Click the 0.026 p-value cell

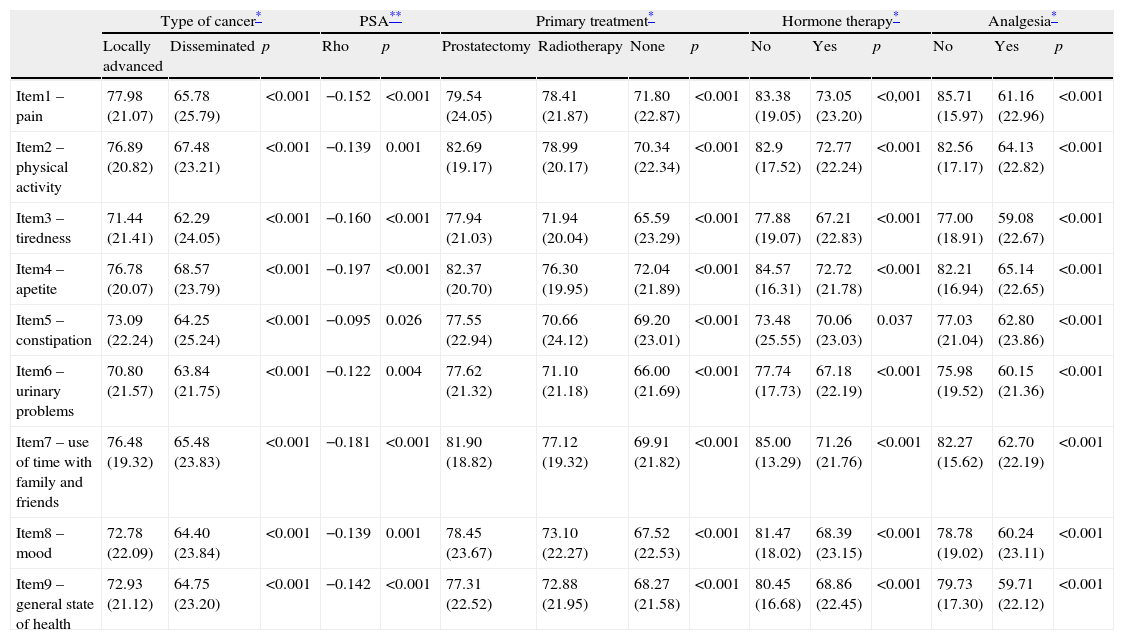(x=402, y=320)
